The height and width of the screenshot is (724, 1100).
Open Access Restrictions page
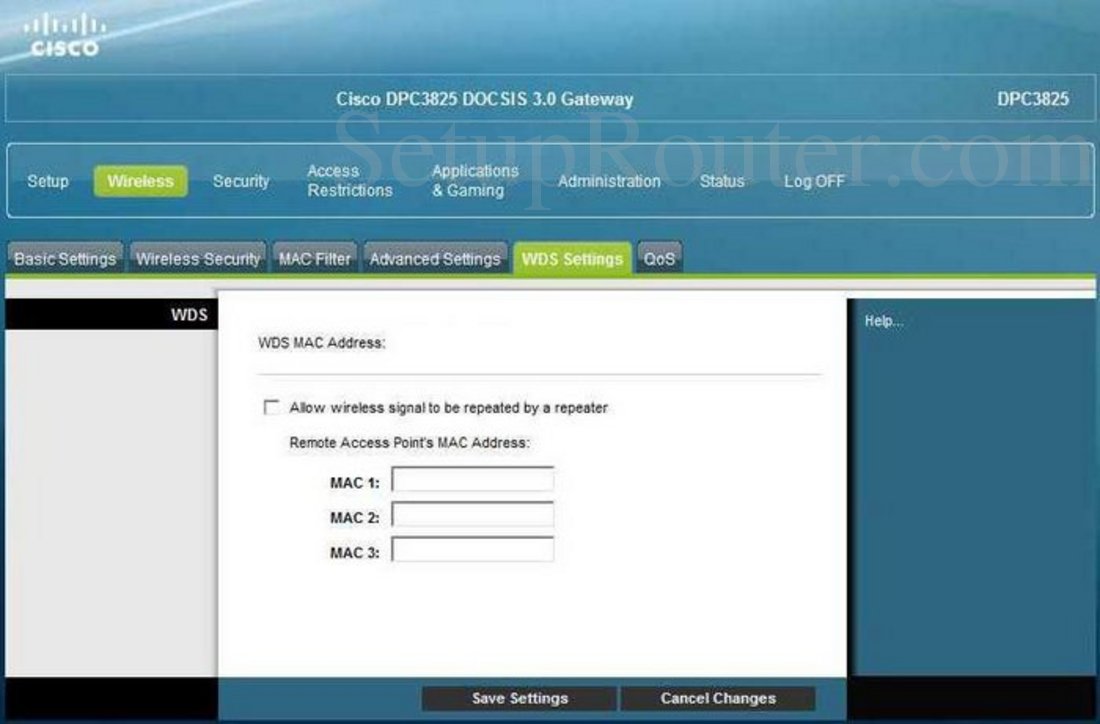349,181
